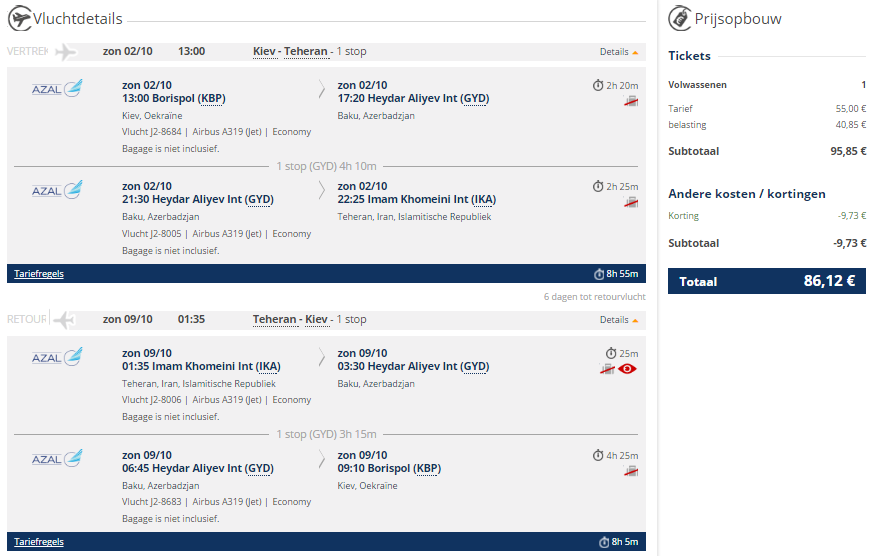Click the departing plane icon beside VERTREK
873x556 pixels.
click(x=66, y=52)
